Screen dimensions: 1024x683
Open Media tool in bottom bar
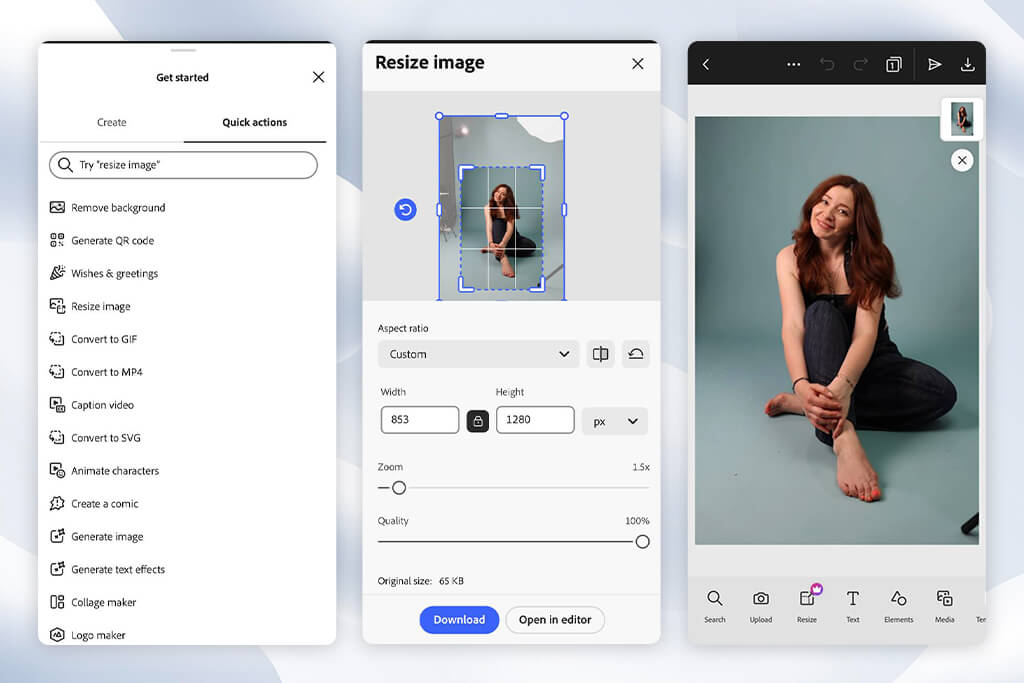click(x=944, y=606)
